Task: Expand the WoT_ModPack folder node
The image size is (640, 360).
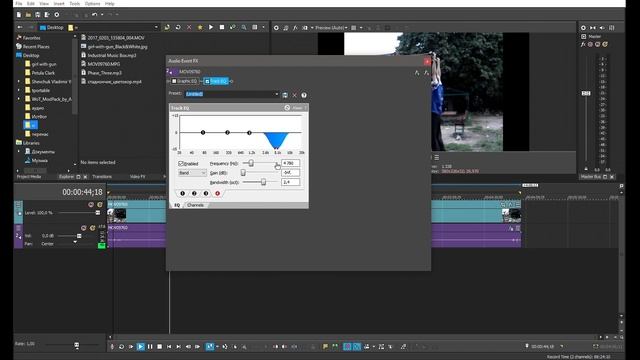Action: click(x=19, y=99)
